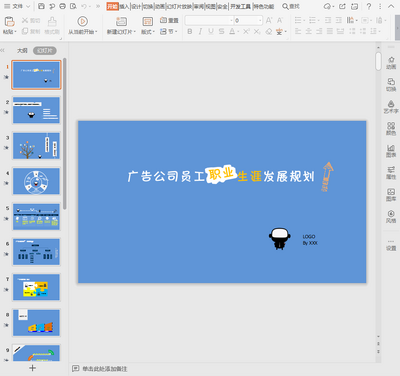Click the Print icon in quick access toolbar
Screen dimensions: 400x376
[x=62, y=6]
